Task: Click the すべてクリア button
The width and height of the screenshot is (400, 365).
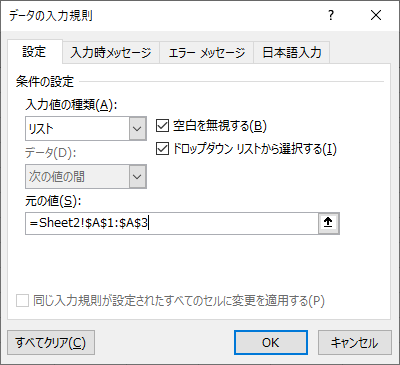Action: pyautogui.click(x=51, y=342)
